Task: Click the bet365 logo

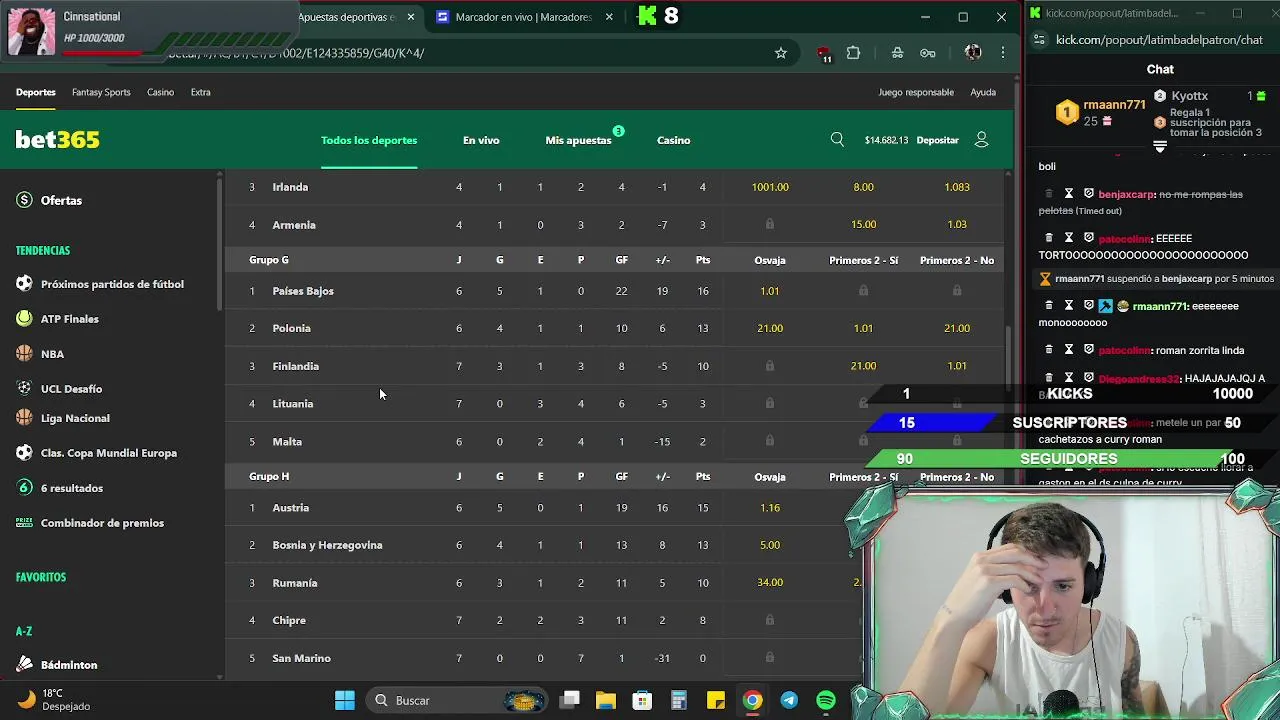Action: click(x=57, y=140)
